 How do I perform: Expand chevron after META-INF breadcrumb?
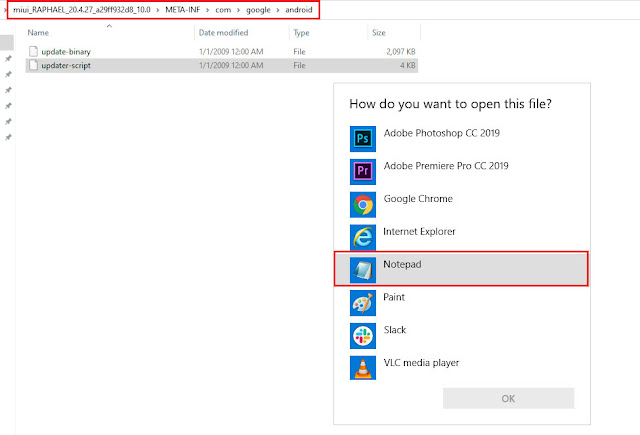tap(208, 10)
